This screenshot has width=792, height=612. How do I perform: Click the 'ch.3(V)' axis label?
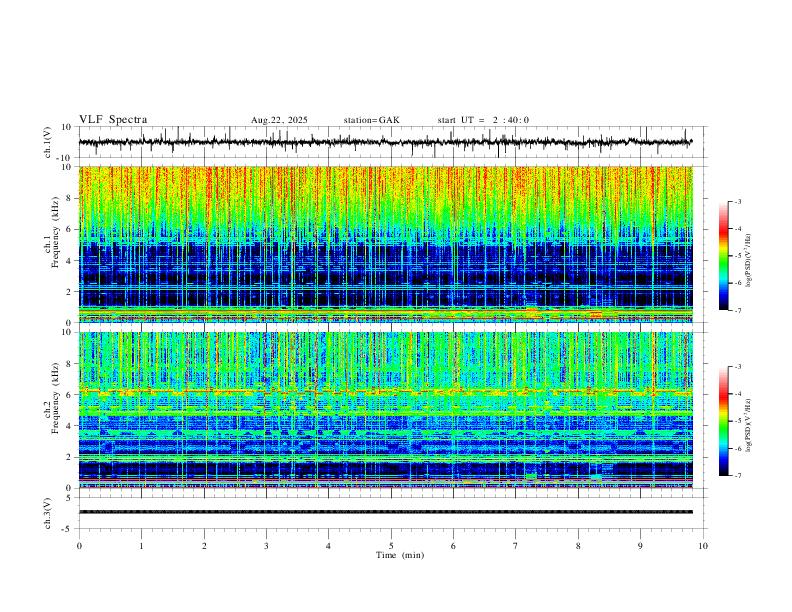[48, 513]
